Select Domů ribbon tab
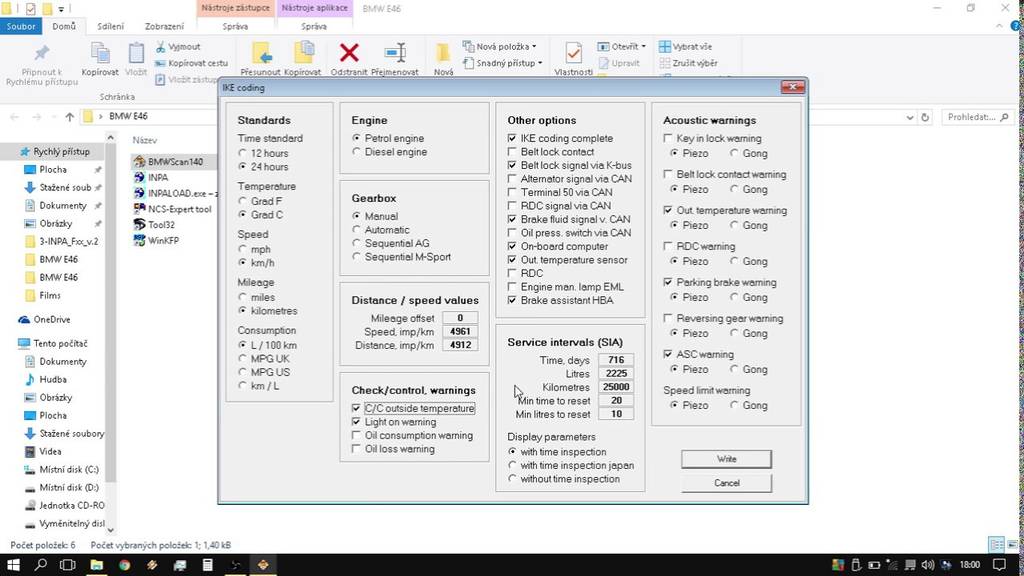 [x=64, y=26]
